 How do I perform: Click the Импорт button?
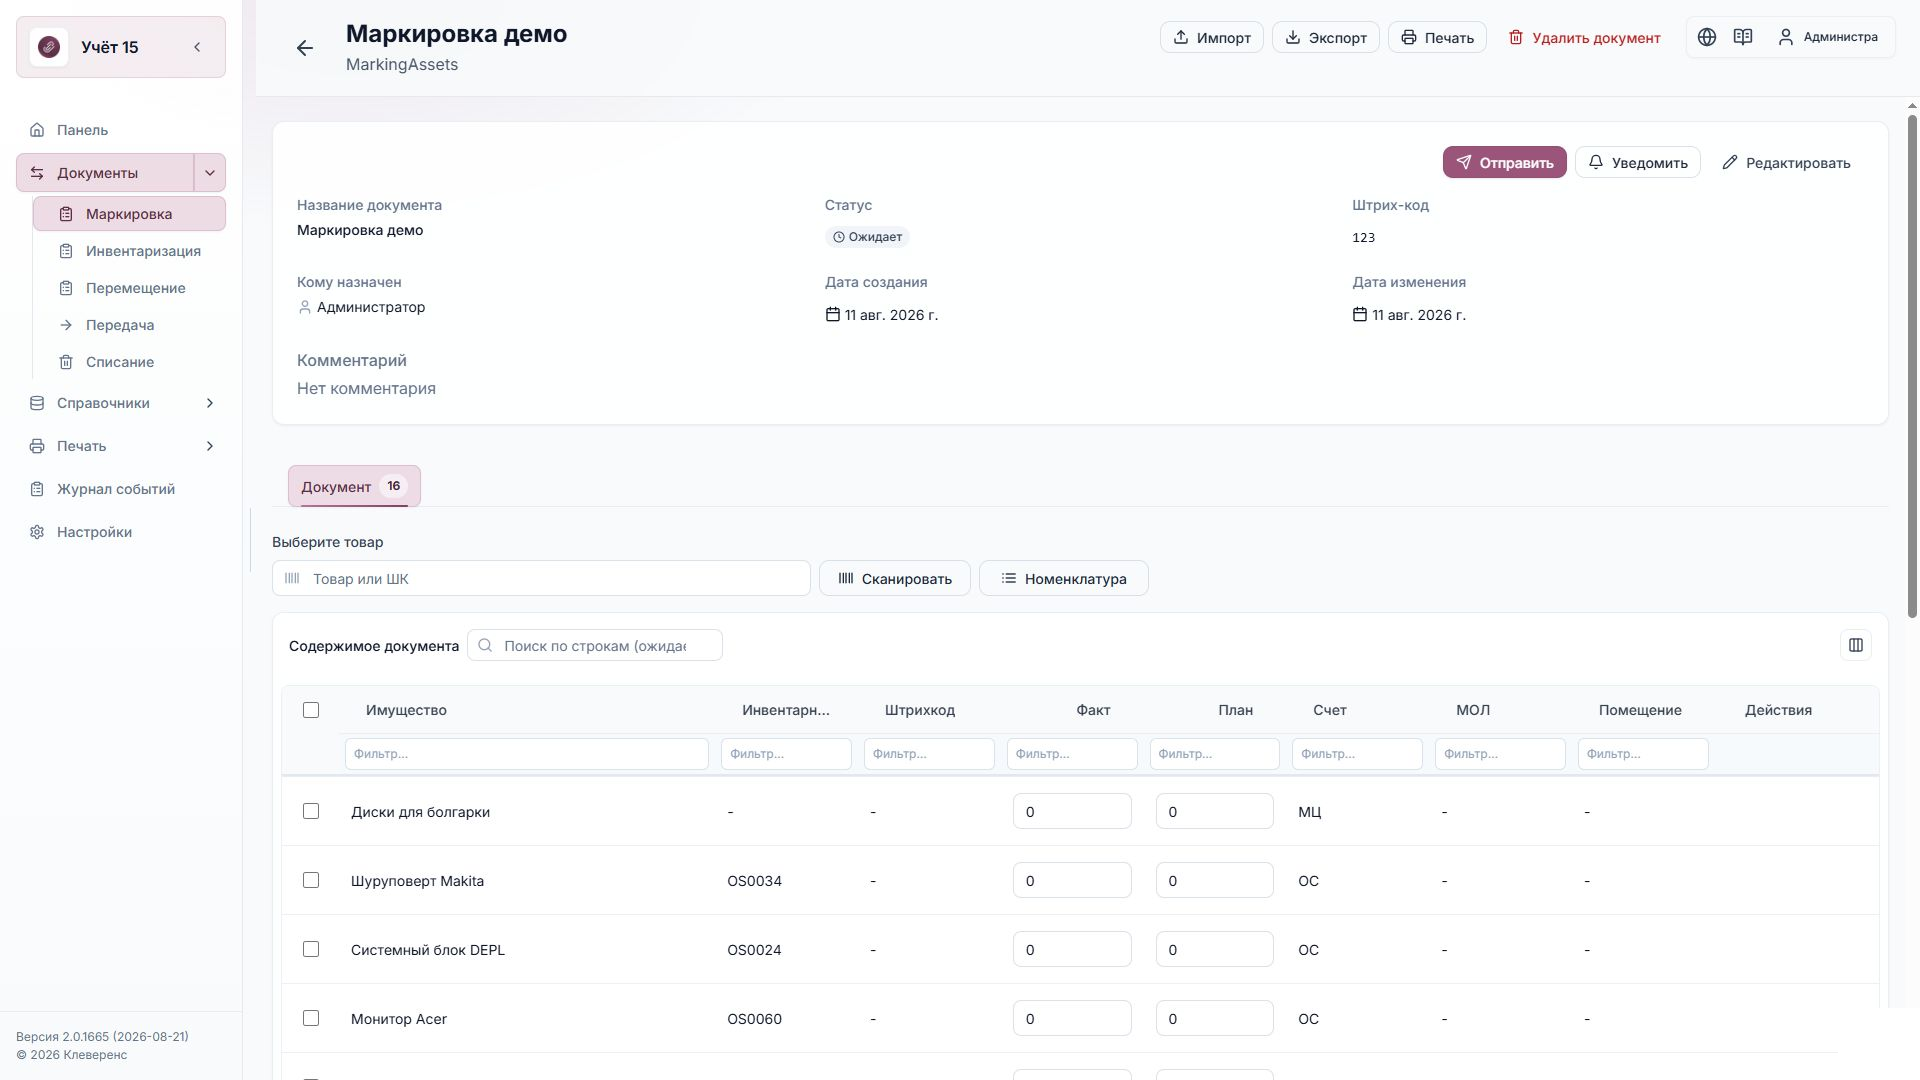tap(1211, 37)
